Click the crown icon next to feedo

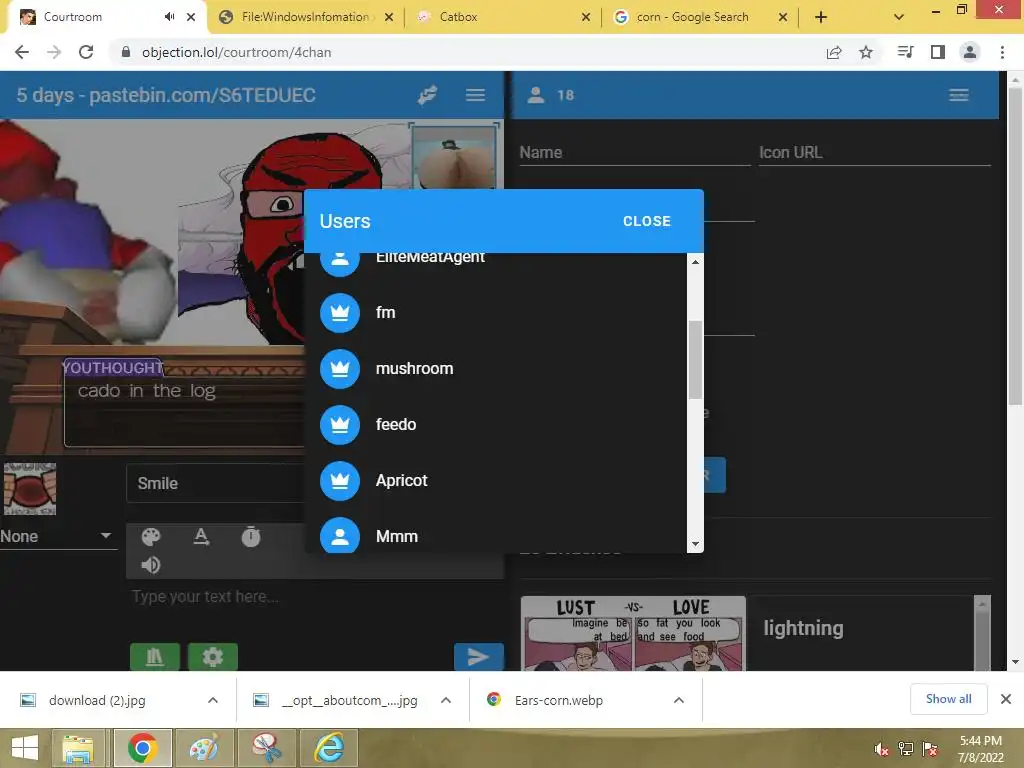tap(340, 425)
